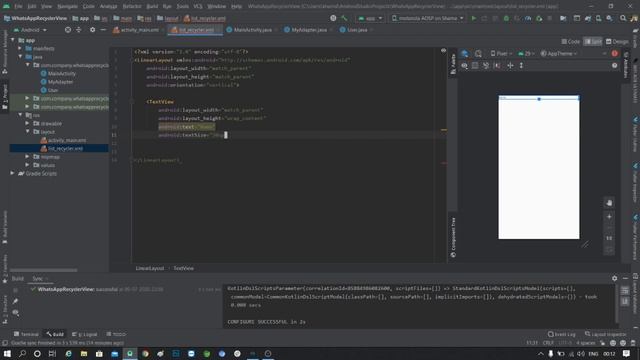Switch to MyAdapter.java editor tab
The image size is (640, 360).
[307, 30]
